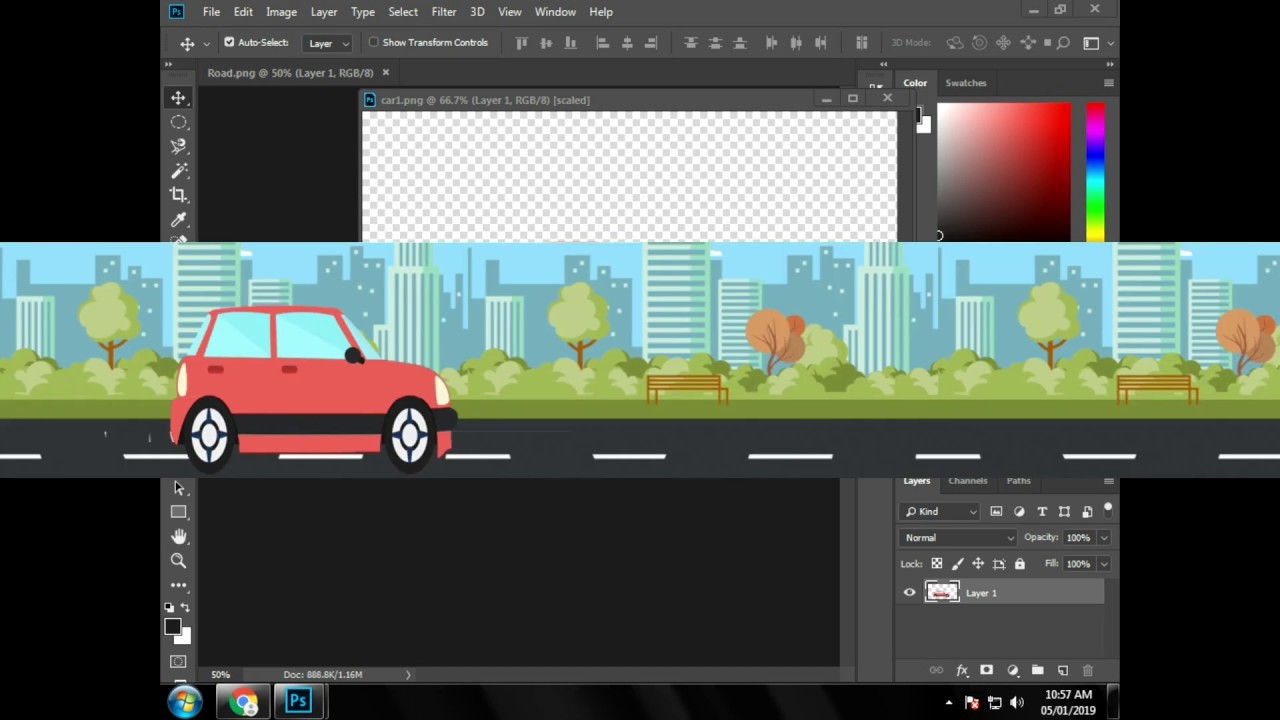This screenshot has width=1280, height=720.
Task: Create a new layer group
Action: pos(1037,670)
